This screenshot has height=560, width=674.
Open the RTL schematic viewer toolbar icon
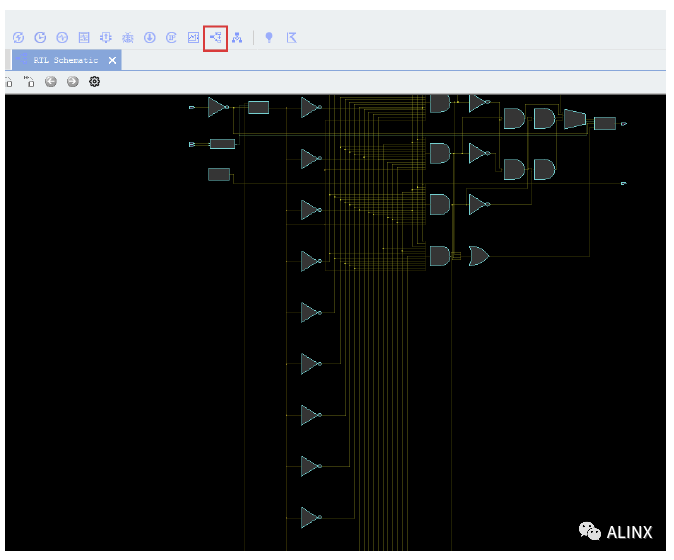(215, 38)
